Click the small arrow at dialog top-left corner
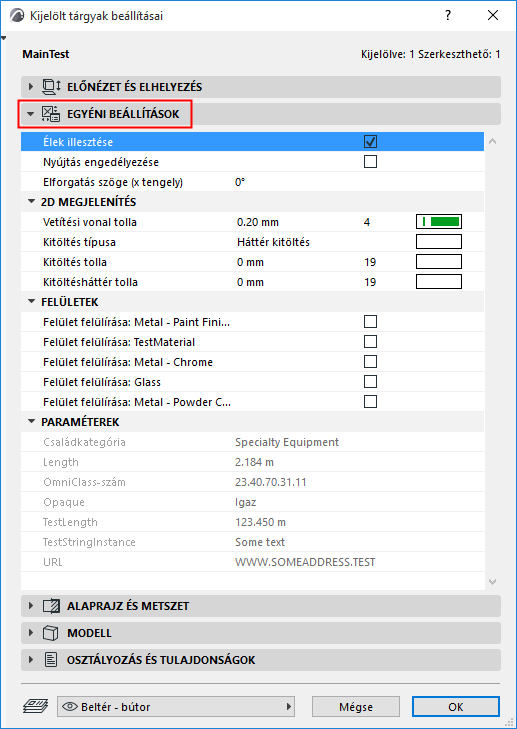Image resolution: width=517 pixels, height=729 pixels. [x=4, y=38]
